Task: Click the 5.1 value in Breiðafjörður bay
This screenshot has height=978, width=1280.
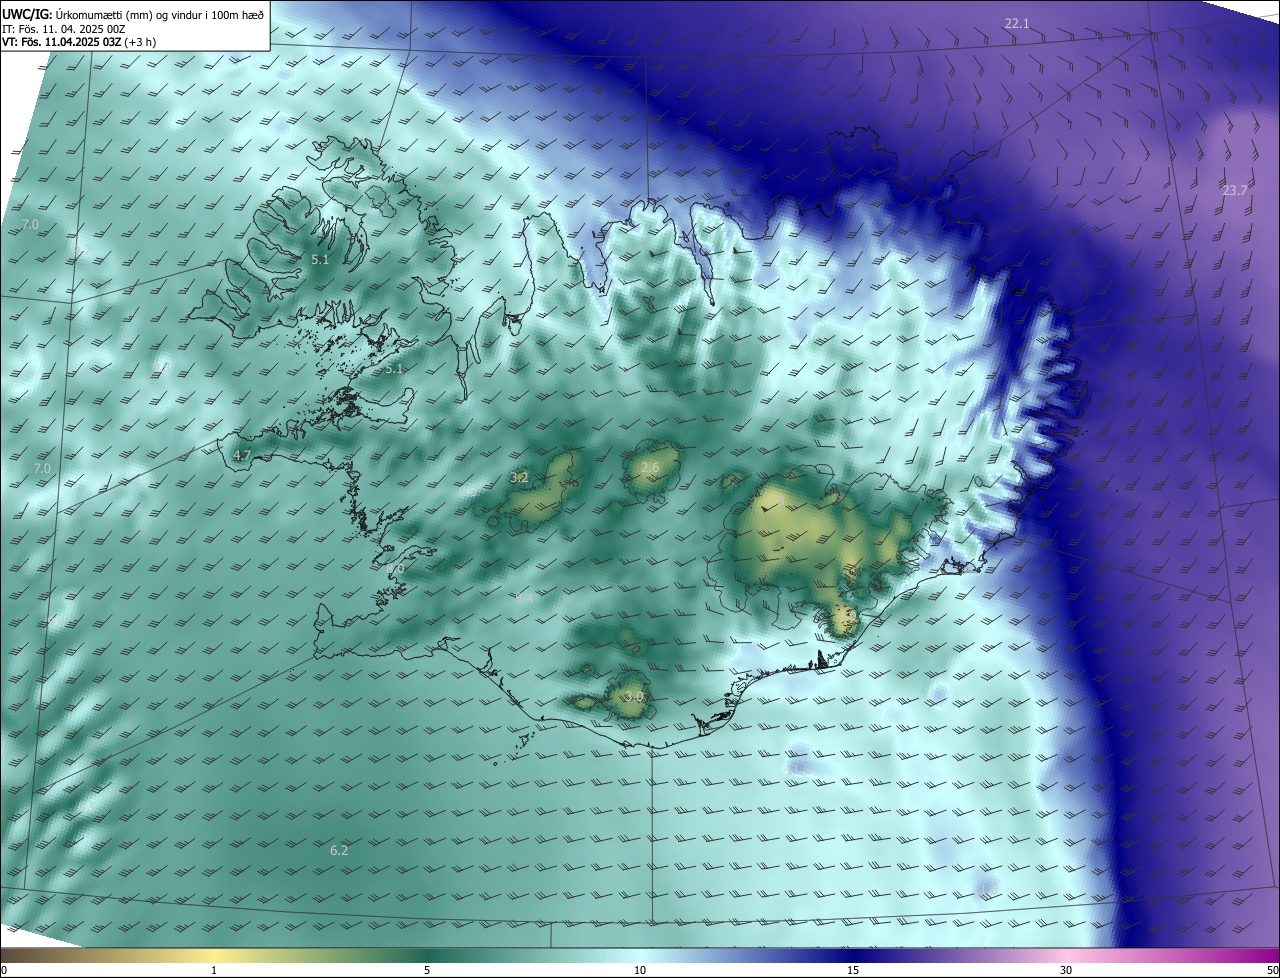Action: 394,368
